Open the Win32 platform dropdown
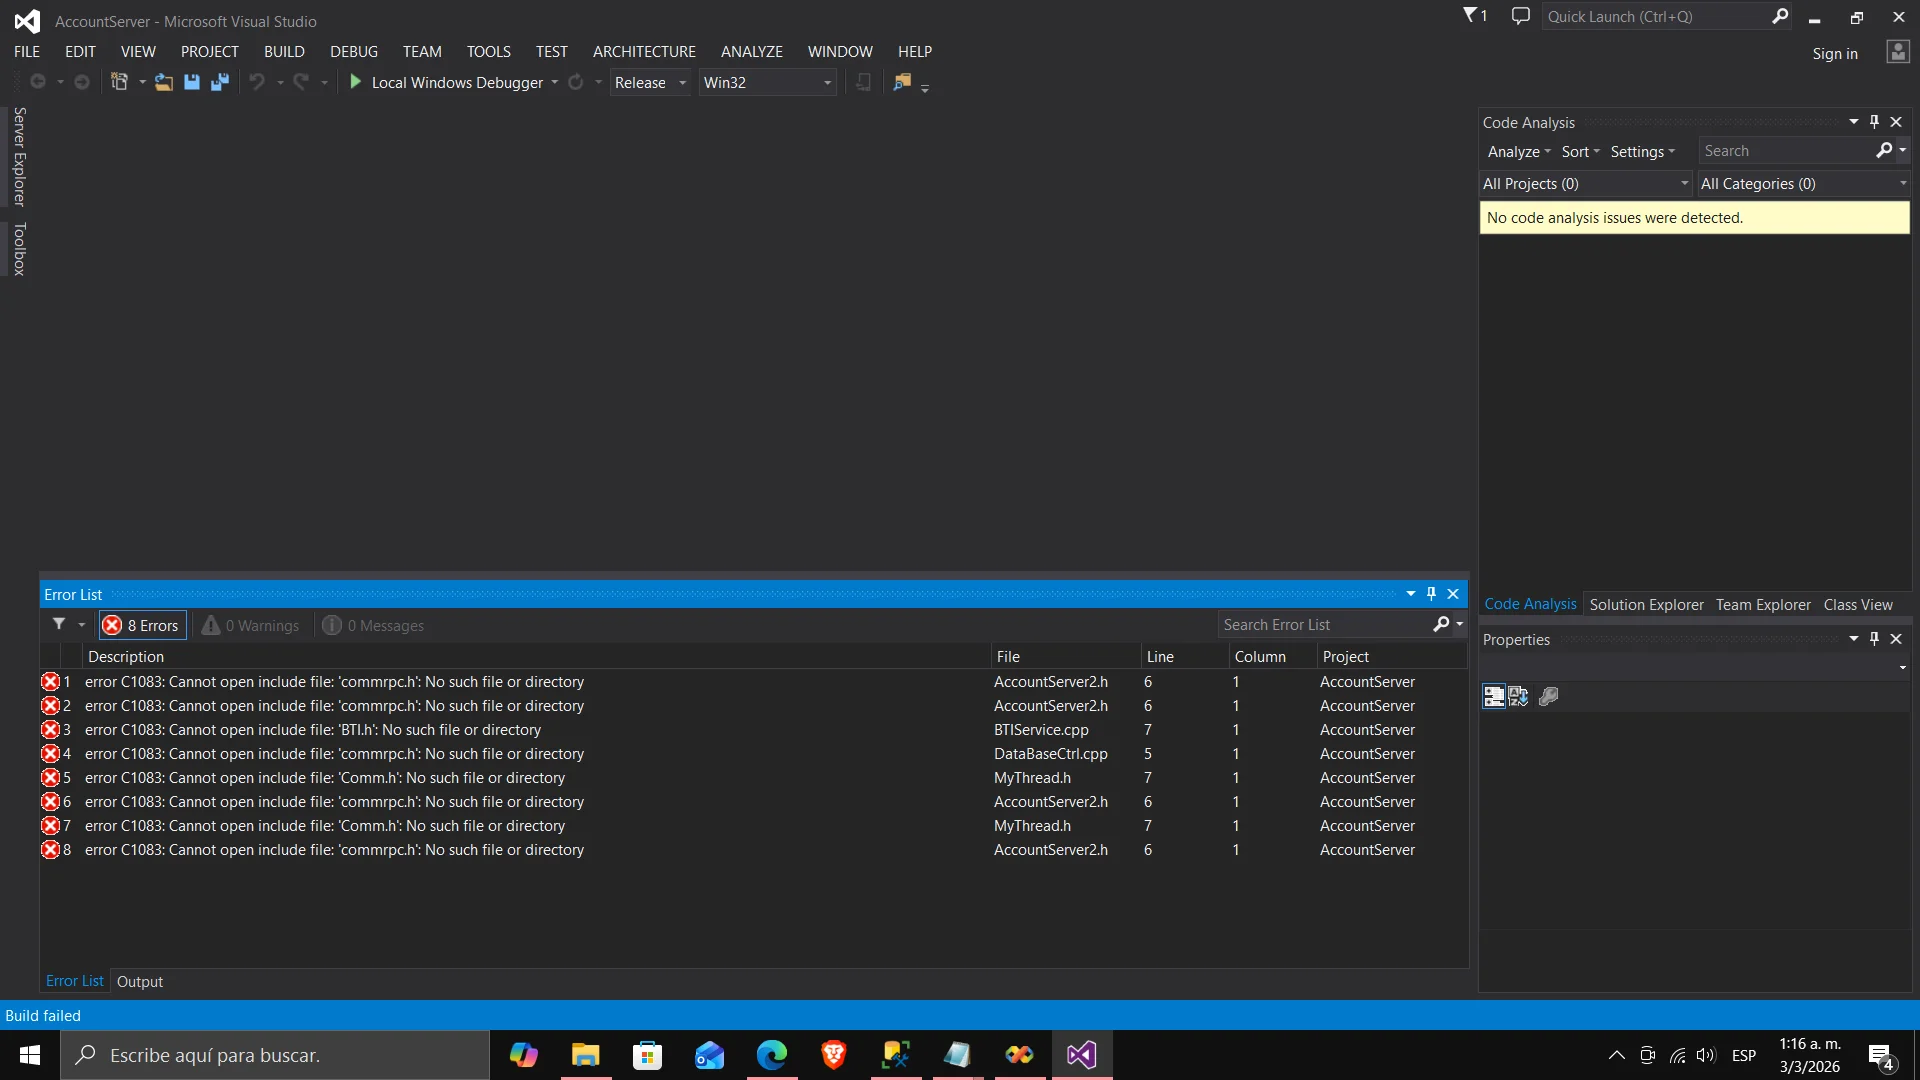 tap(766, 82)
